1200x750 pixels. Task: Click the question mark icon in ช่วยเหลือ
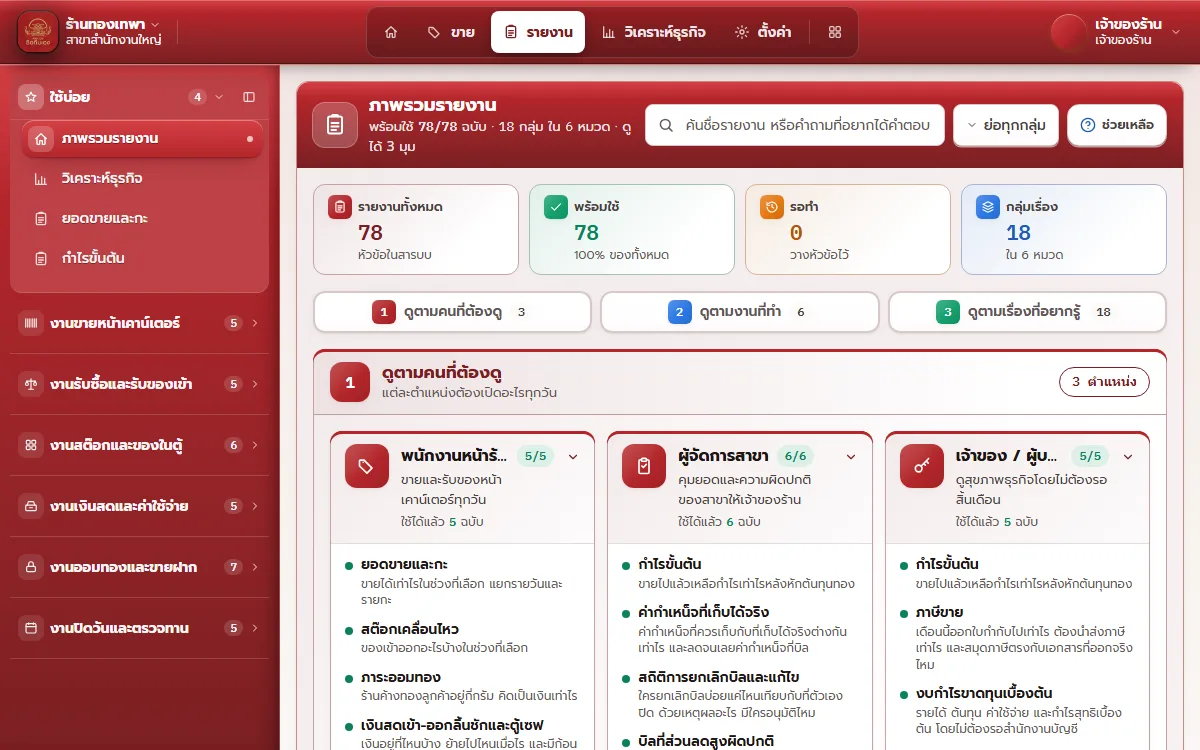point(1087,126)
